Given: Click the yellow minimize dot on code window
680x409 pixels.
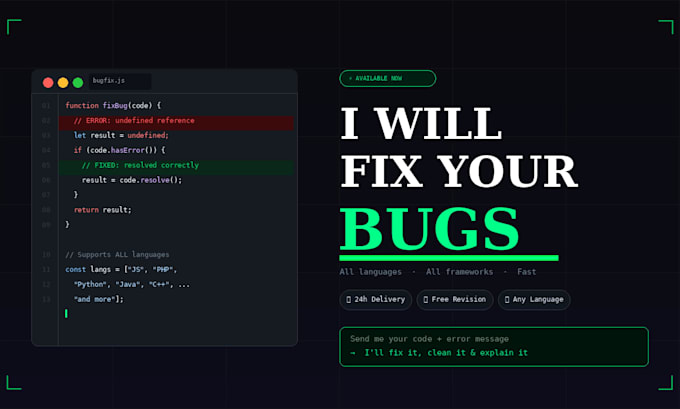Looking at the screenshot, I should pos(63,82).
